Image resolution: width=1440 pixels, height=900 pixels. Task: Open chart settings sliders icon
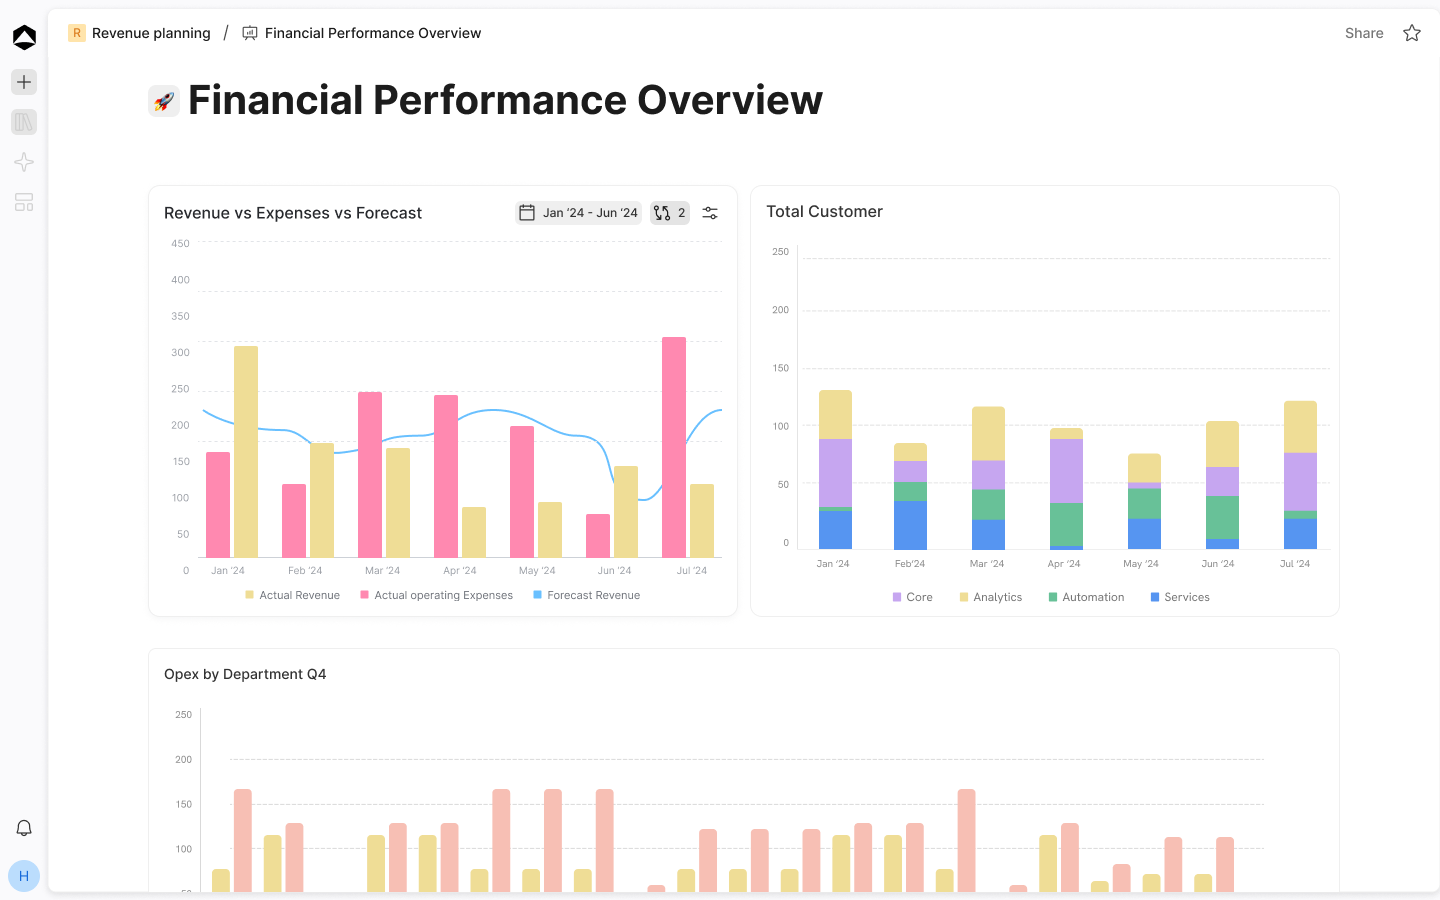710,213
